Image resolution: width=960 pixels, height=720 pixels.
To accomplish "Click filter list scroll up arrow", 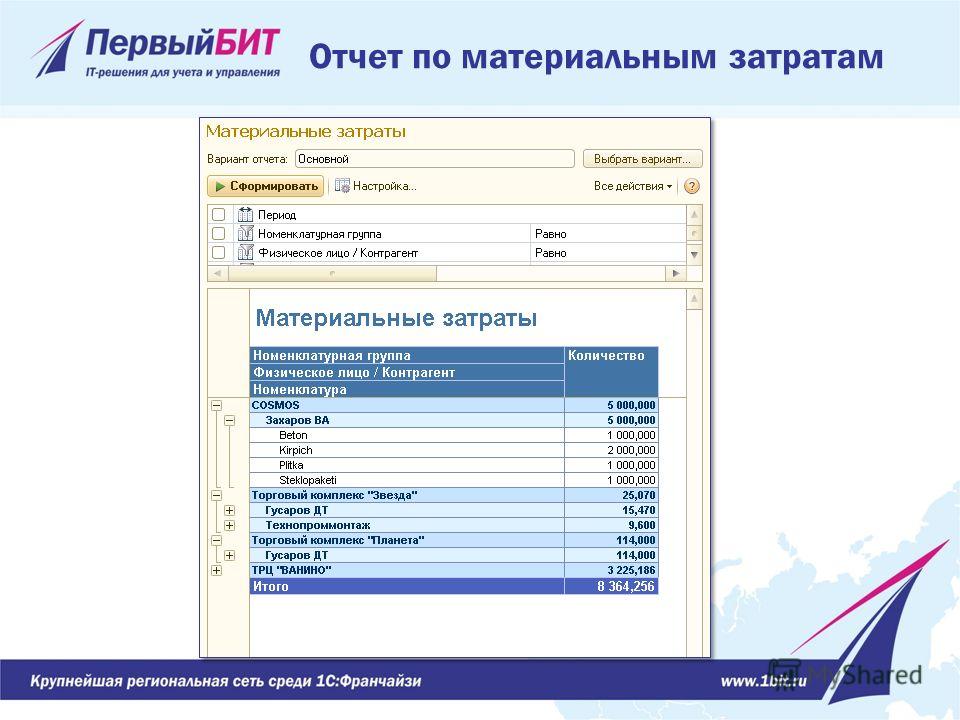I will (694, 214).
